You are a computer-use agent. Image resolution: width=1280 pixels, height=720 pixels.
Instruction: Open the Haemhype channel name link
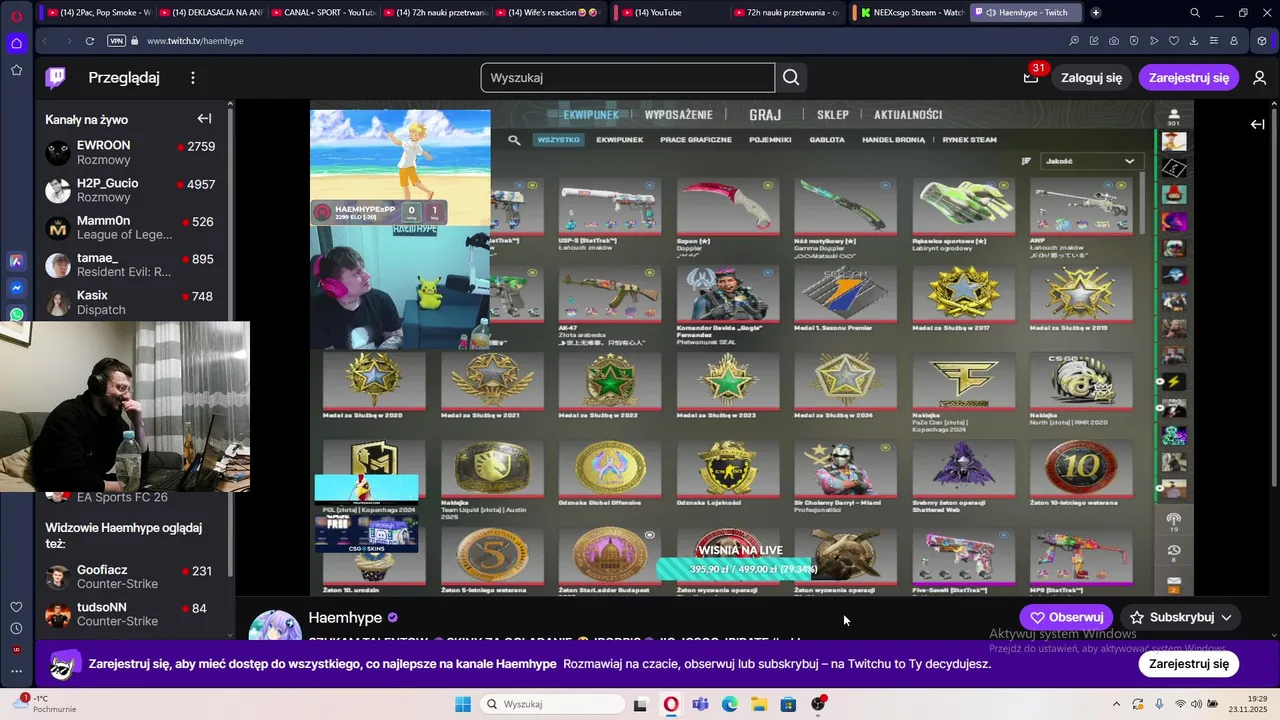(345, 618)
